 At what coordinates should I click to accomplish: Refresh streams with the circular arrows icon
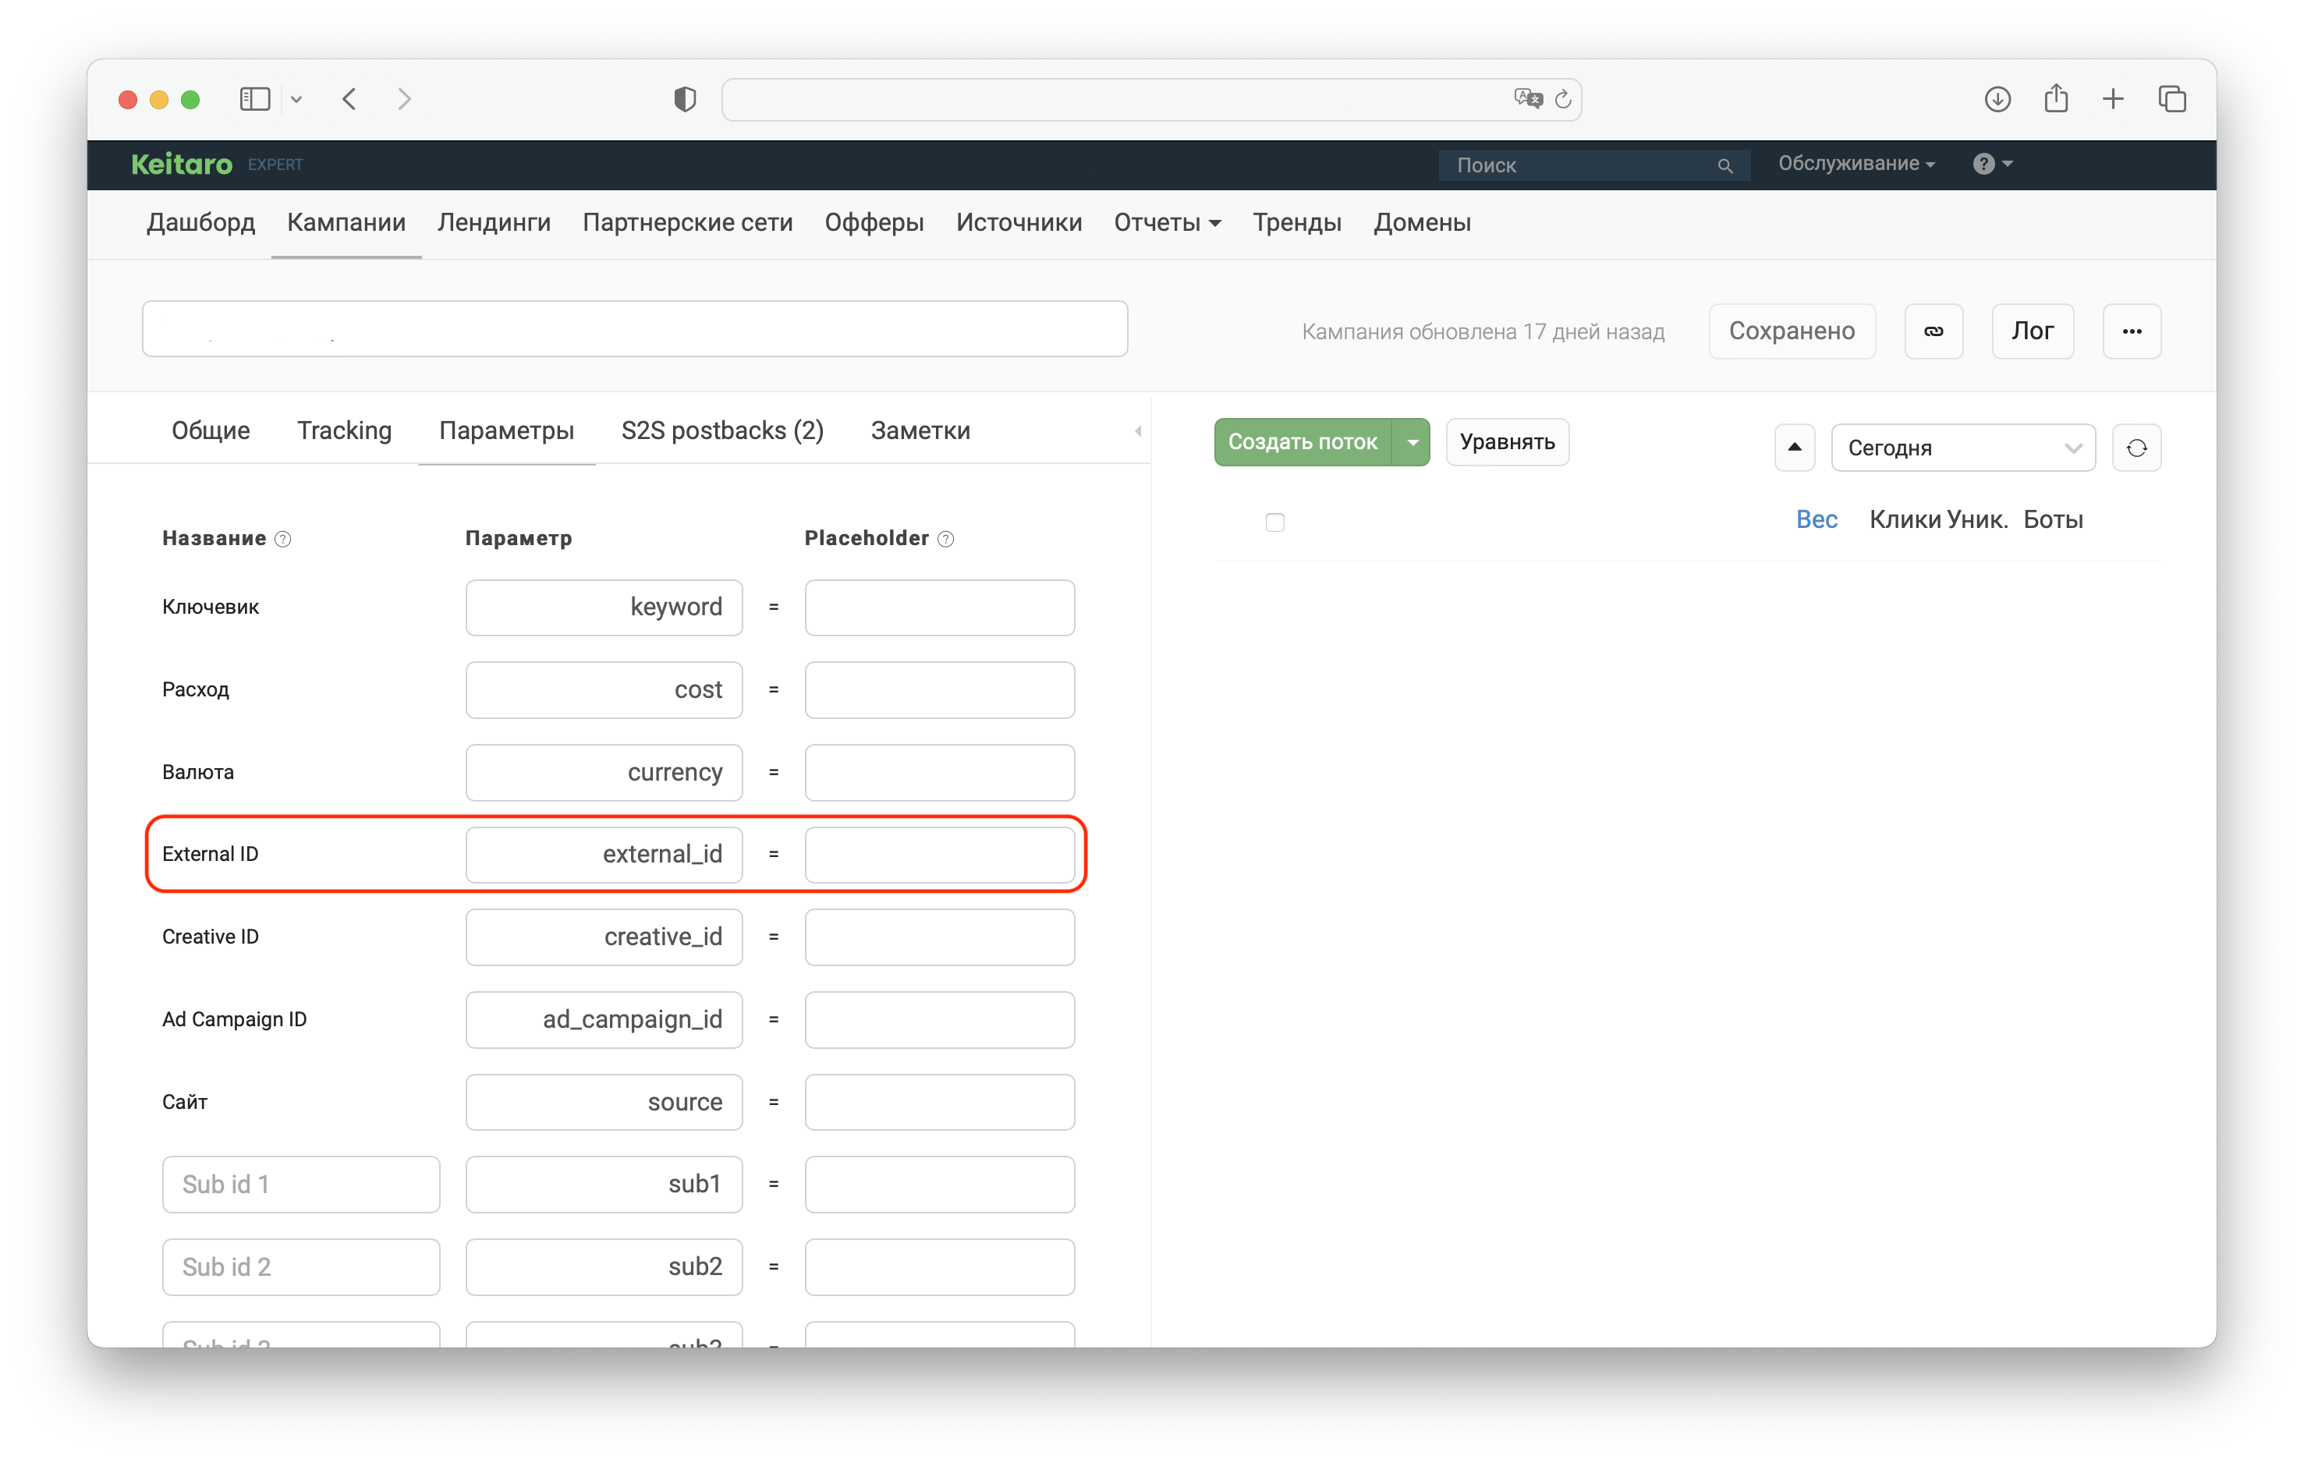[2136, 447]
